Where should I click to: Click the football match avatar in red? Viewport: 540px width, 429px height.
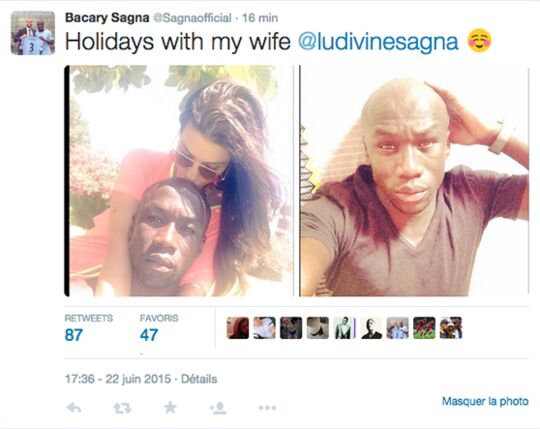tap(424, 328)
